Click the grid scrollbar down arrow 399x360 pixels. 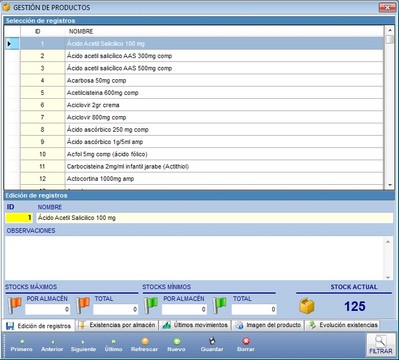[x=389, y=185]
